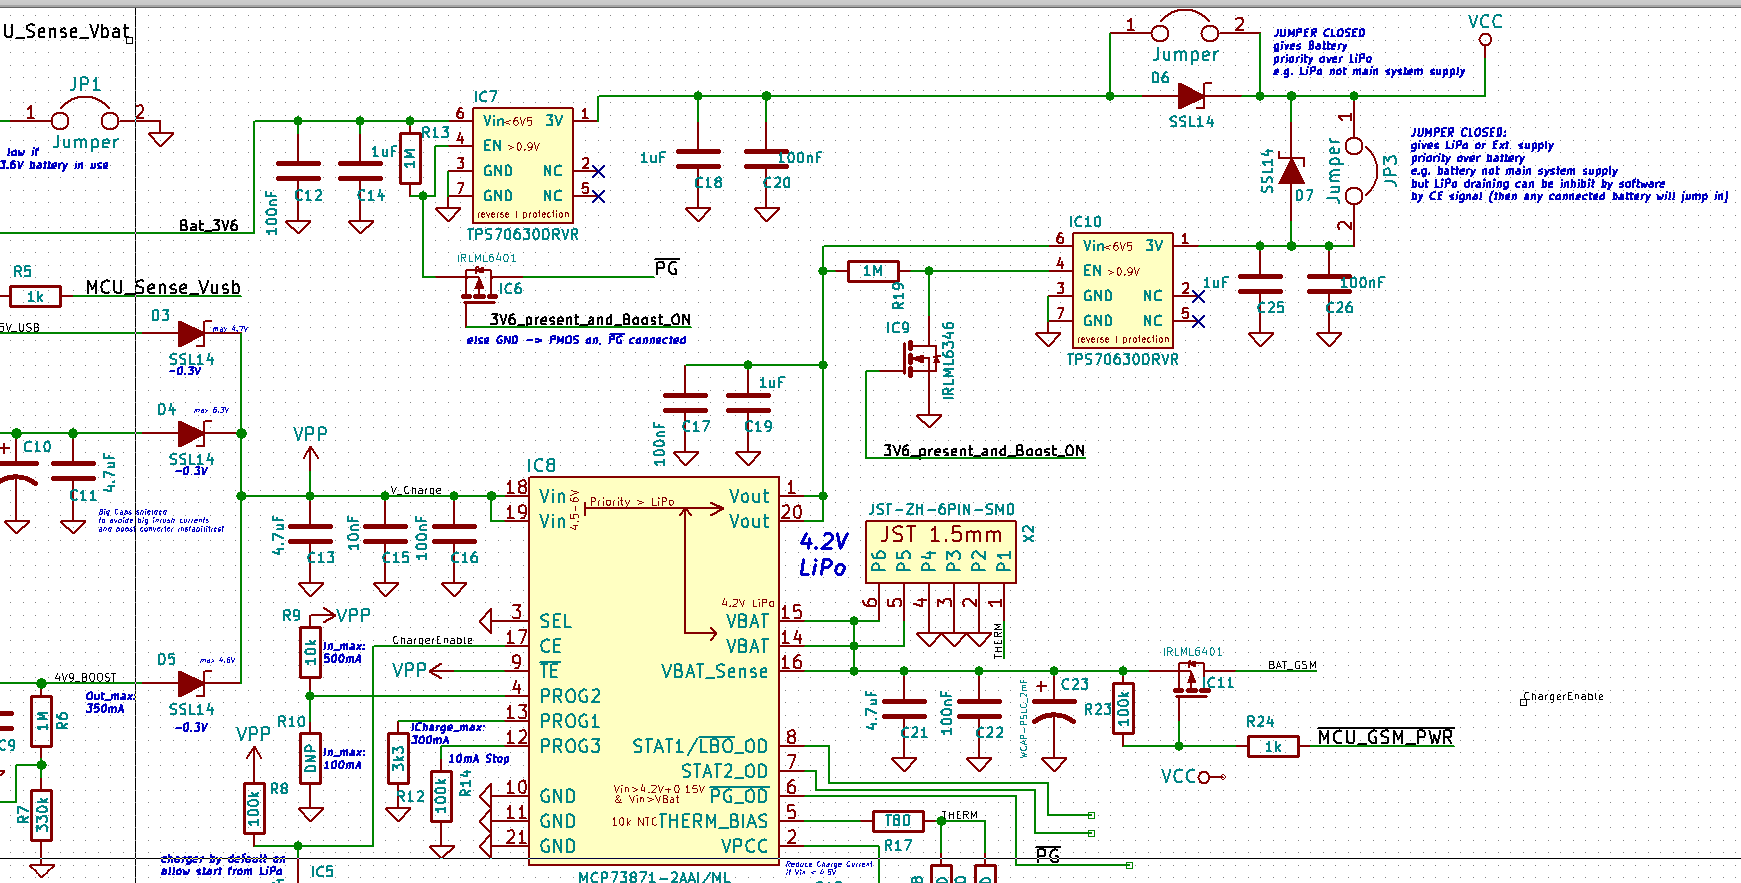Select capacitor C17
This screenshot has width=1741, height=883.
tap(686, 402)
